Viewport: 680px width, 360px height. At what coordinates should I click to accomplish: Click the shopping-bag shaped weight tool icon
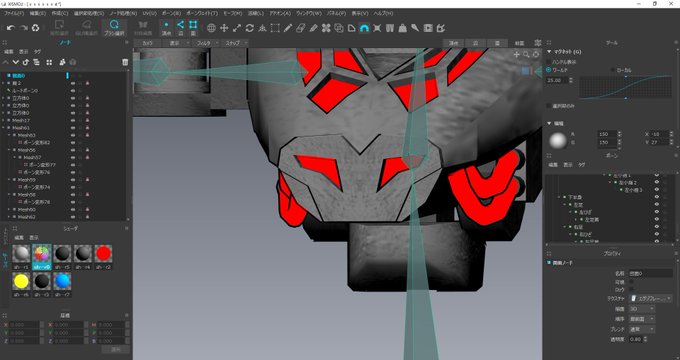point(402,28)
